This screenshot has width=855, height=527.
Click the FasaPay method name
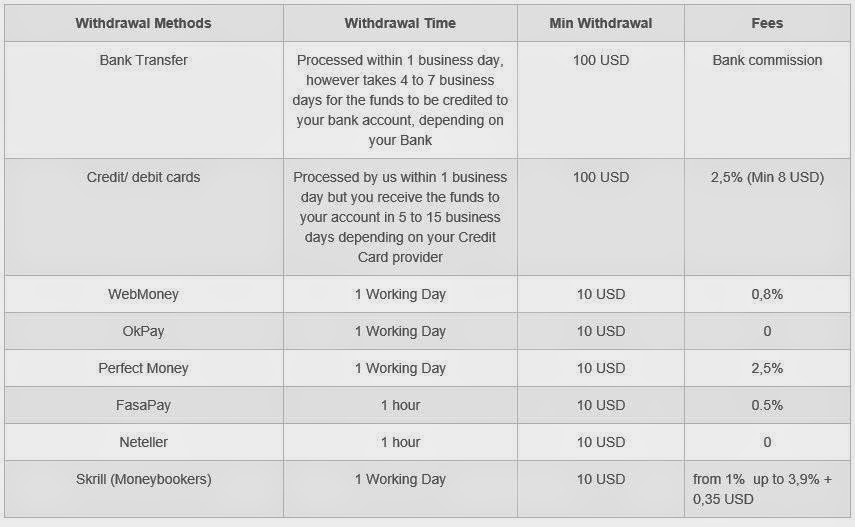pos(143,405)
